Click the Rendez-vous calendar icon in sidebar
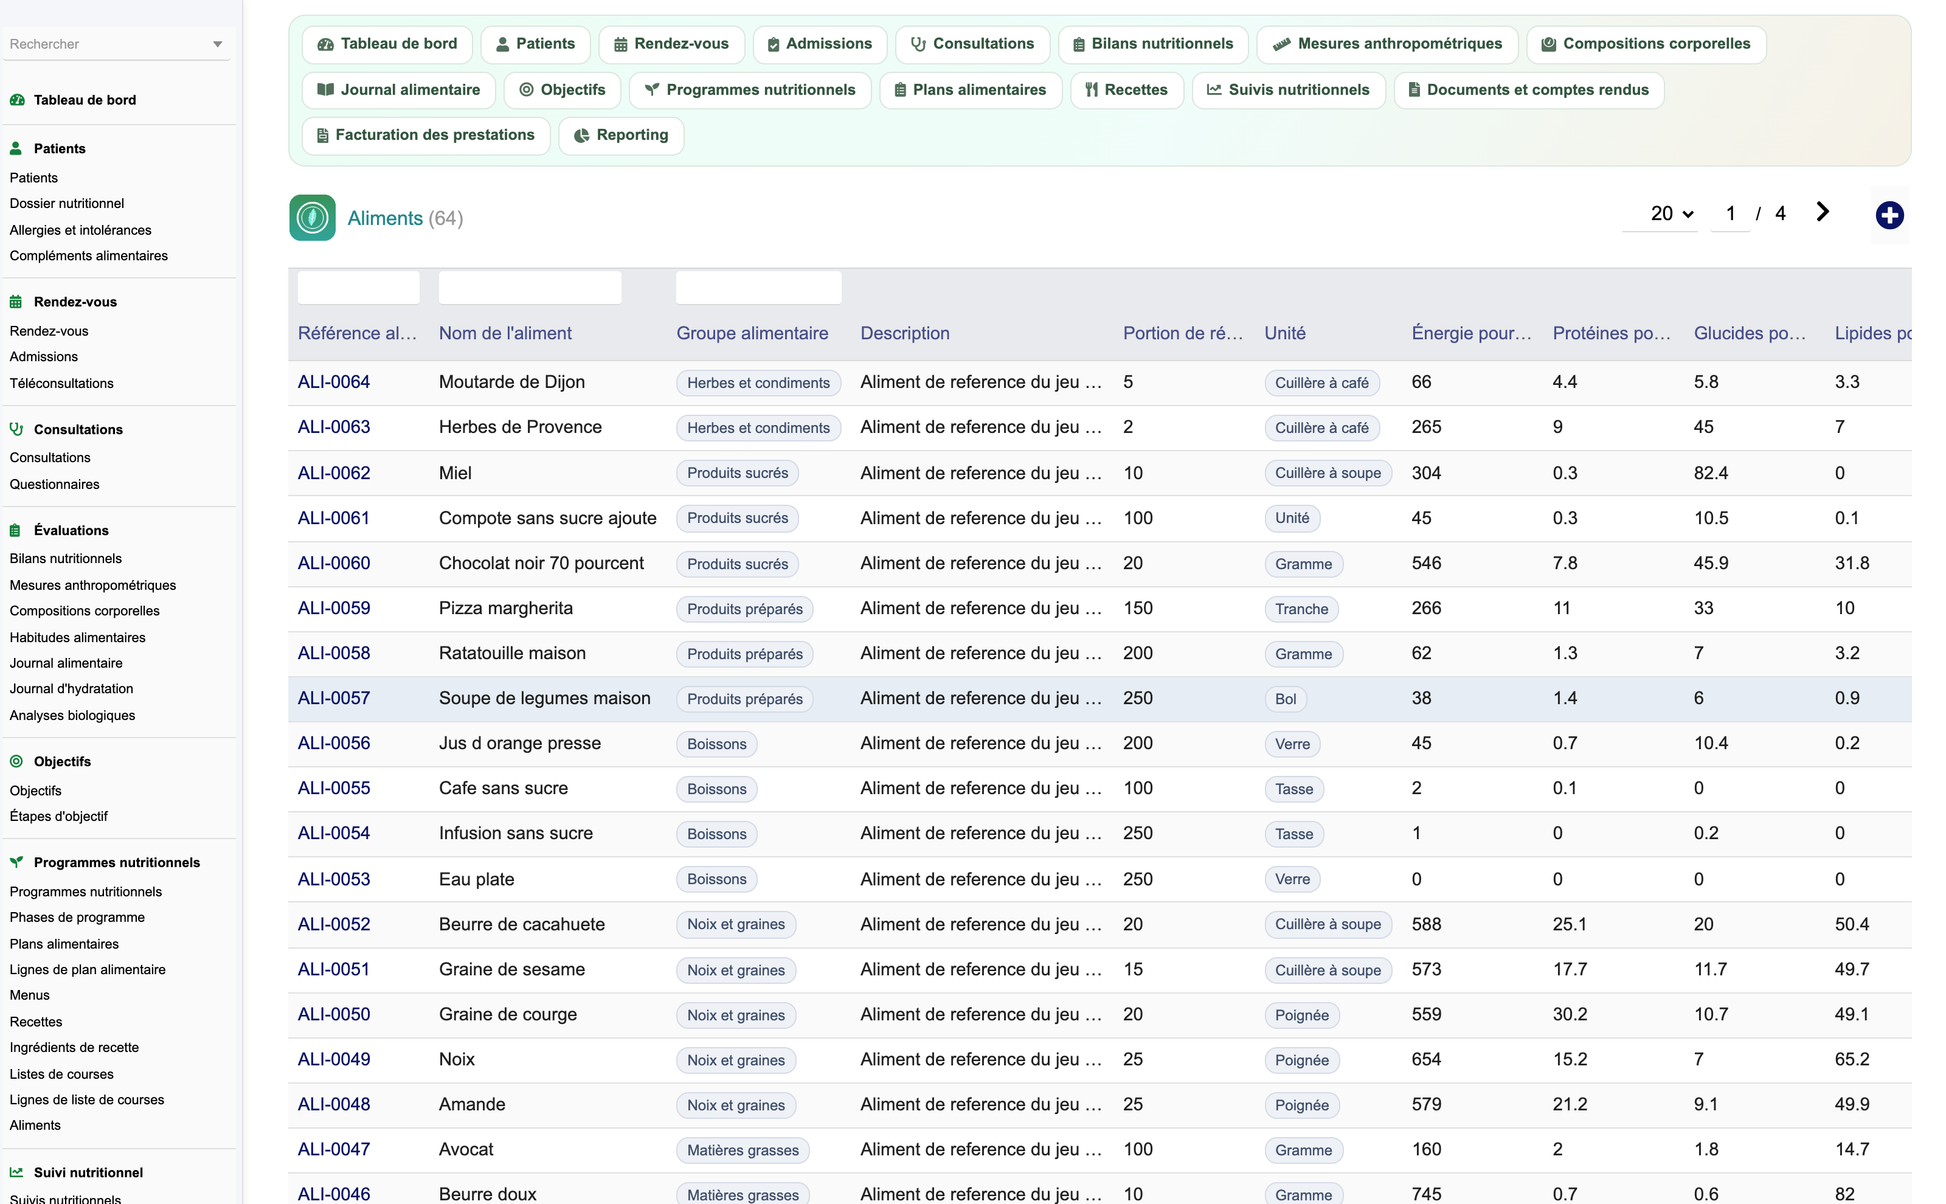 click(16, 302)
